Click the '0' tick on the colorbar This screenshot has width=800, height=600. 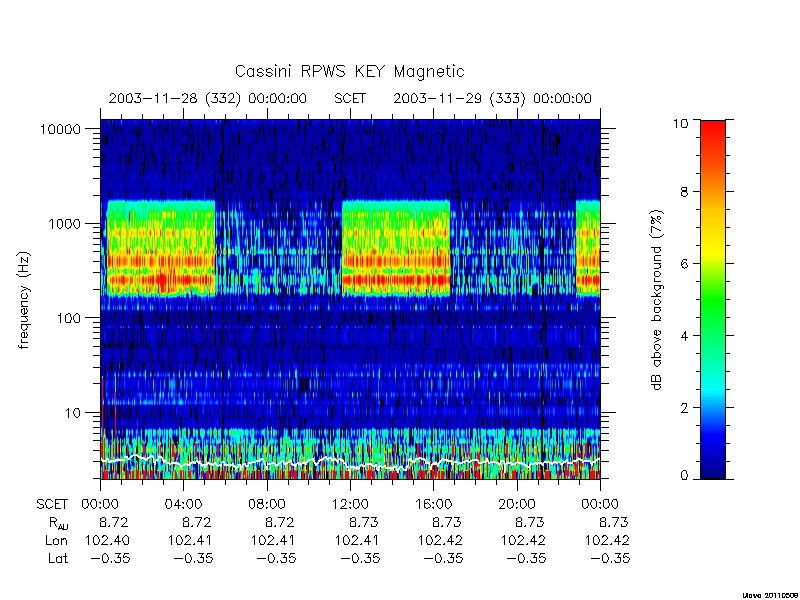pyautogui.click(x=685, y=476)
